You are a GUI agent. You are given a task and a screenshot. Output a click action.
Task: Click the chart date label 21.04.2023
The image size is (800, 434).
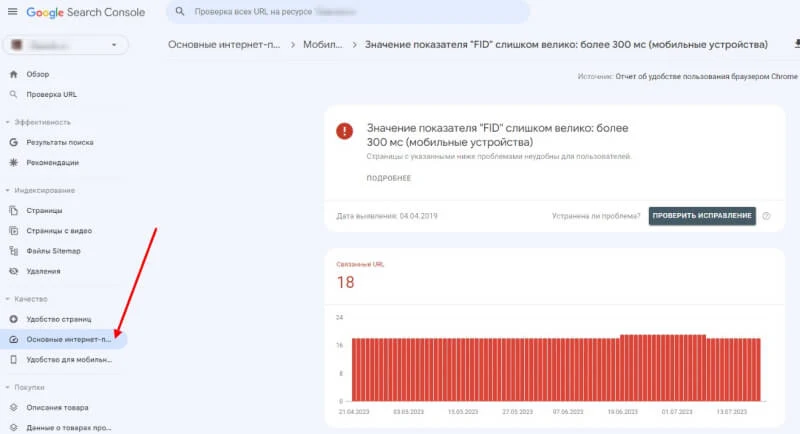(354, 412)
